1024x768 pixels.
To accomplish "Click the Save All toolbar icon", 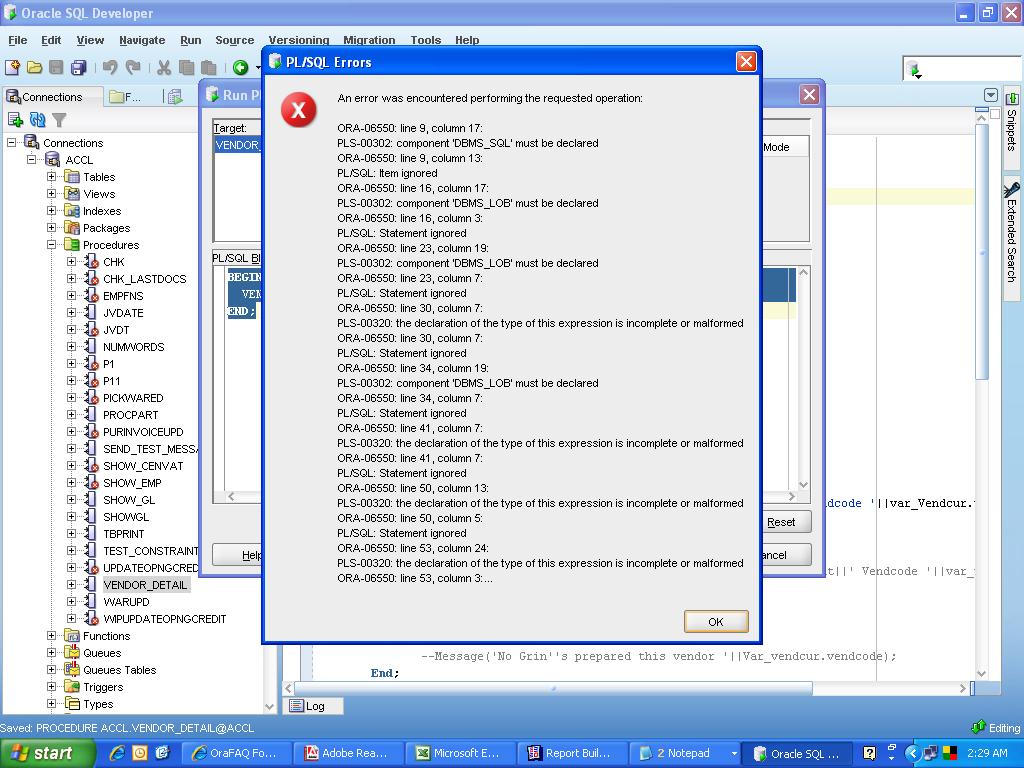I will click(79, 67).
